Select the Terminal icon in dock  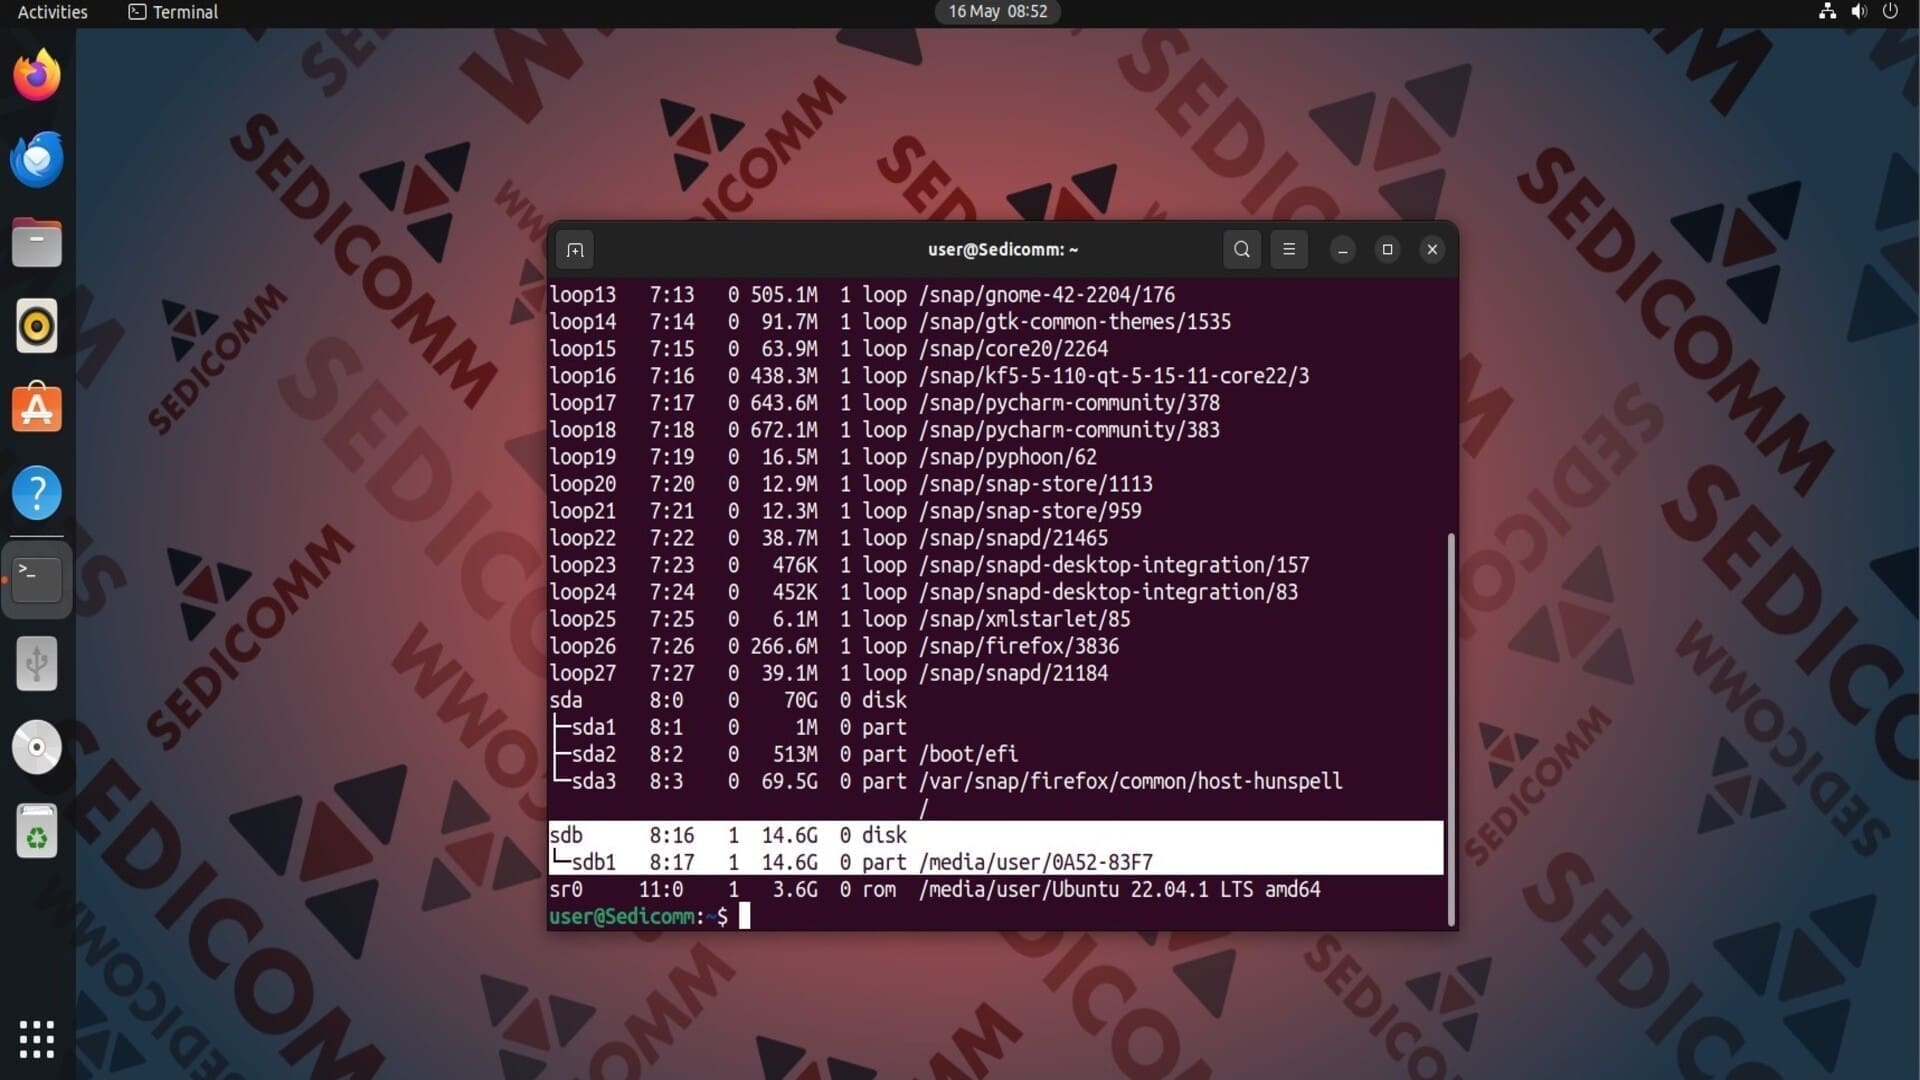tap(37, 578)
